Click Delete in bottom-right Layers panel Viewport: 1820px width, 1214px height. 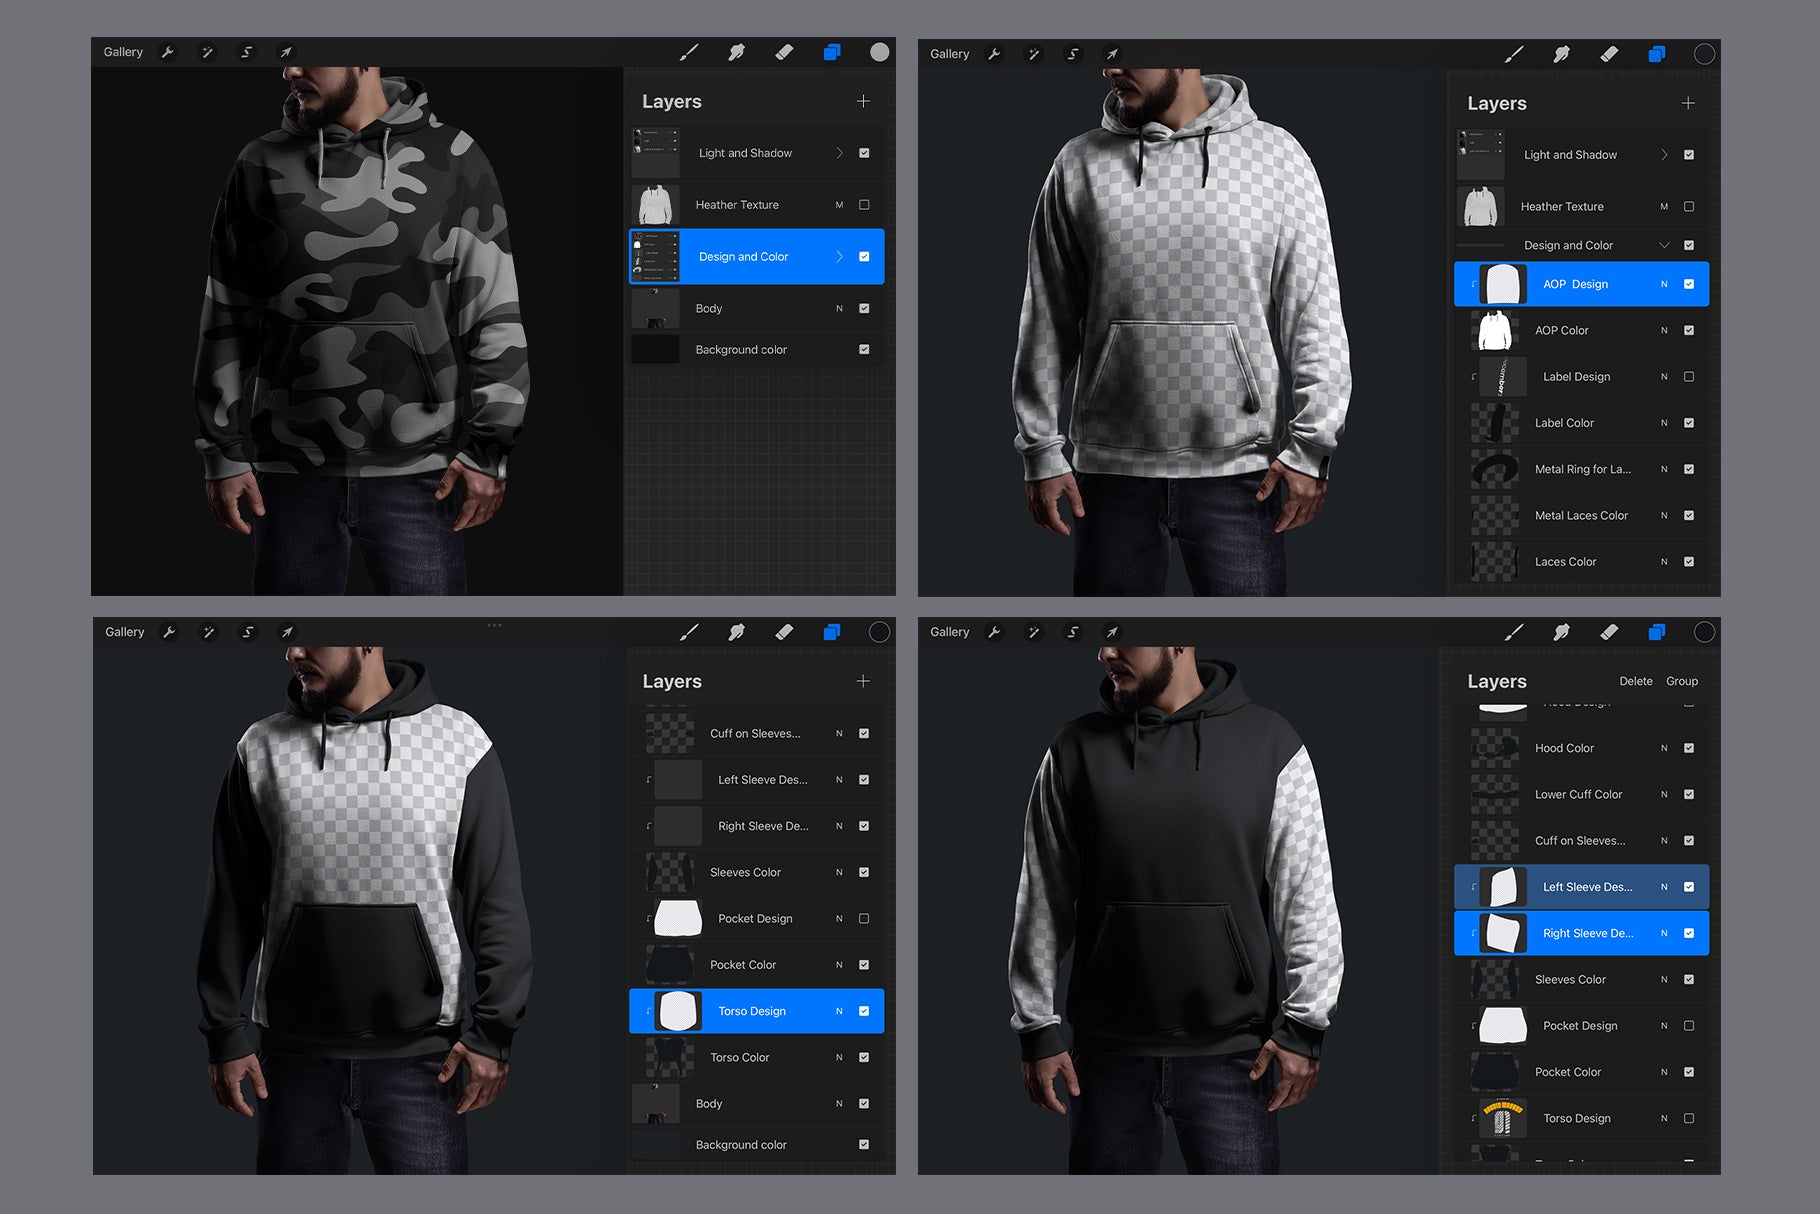coord(1636,681)
